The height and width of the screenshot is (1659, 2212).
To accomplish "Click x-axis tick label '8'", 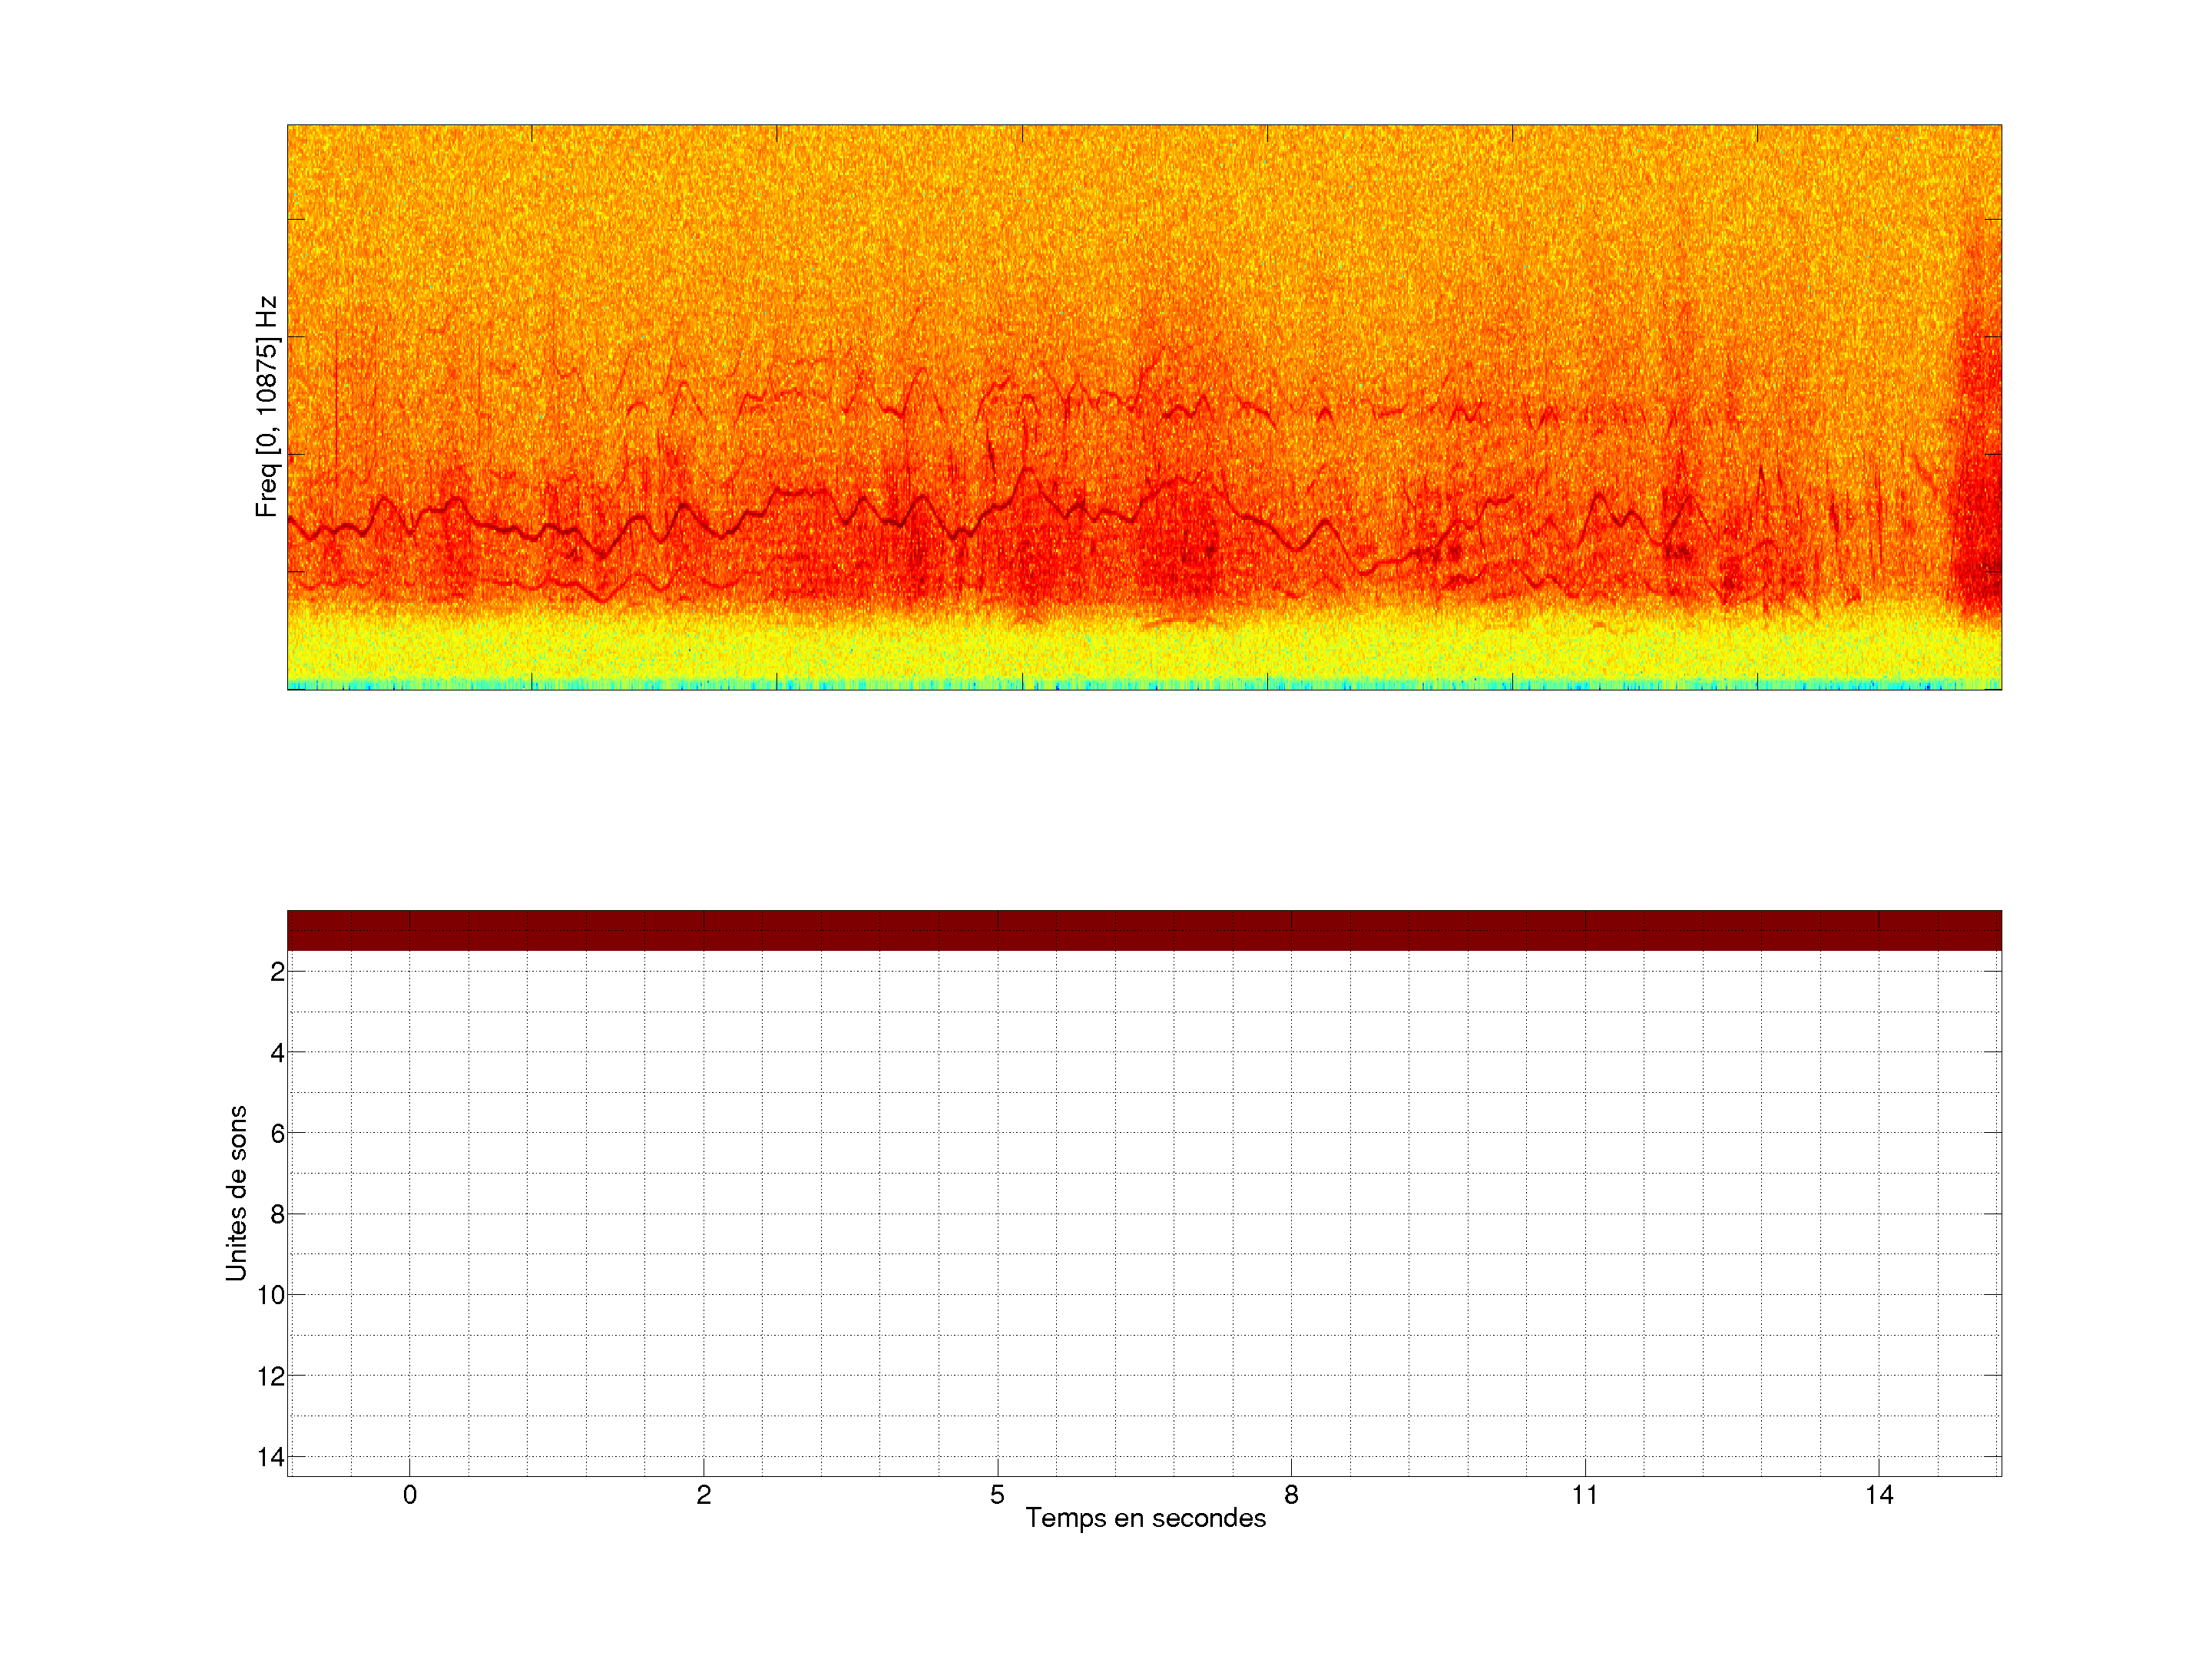I will 1291,1495.
